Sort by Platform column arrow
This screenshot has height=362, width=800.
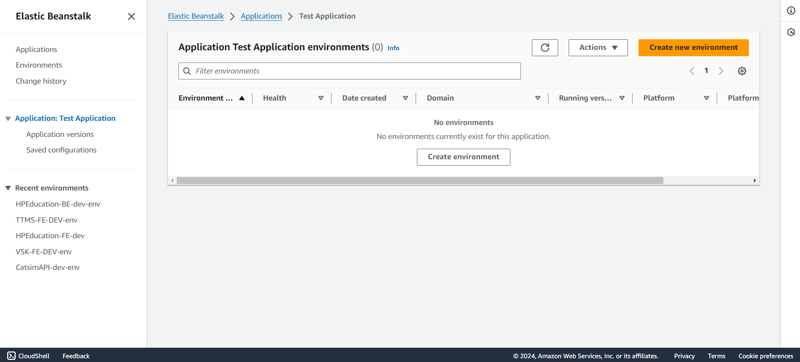(x=706, y=98)
